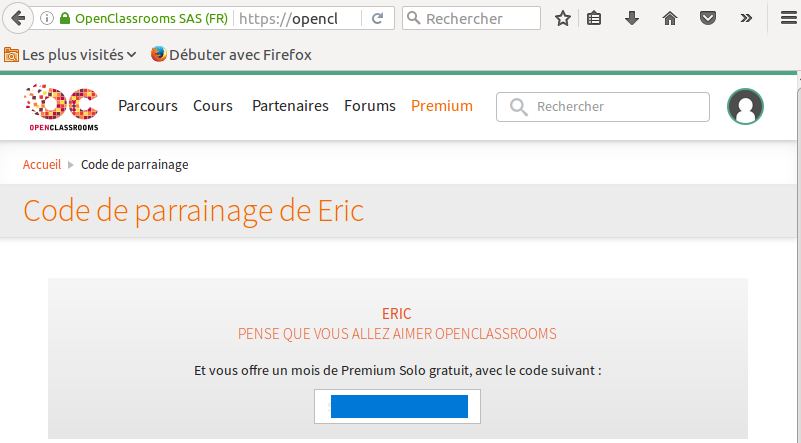Click the site information icon in address bar
The width and height of the screenshot is (801, 443).
pyautogui.click(x=46, y=18)
